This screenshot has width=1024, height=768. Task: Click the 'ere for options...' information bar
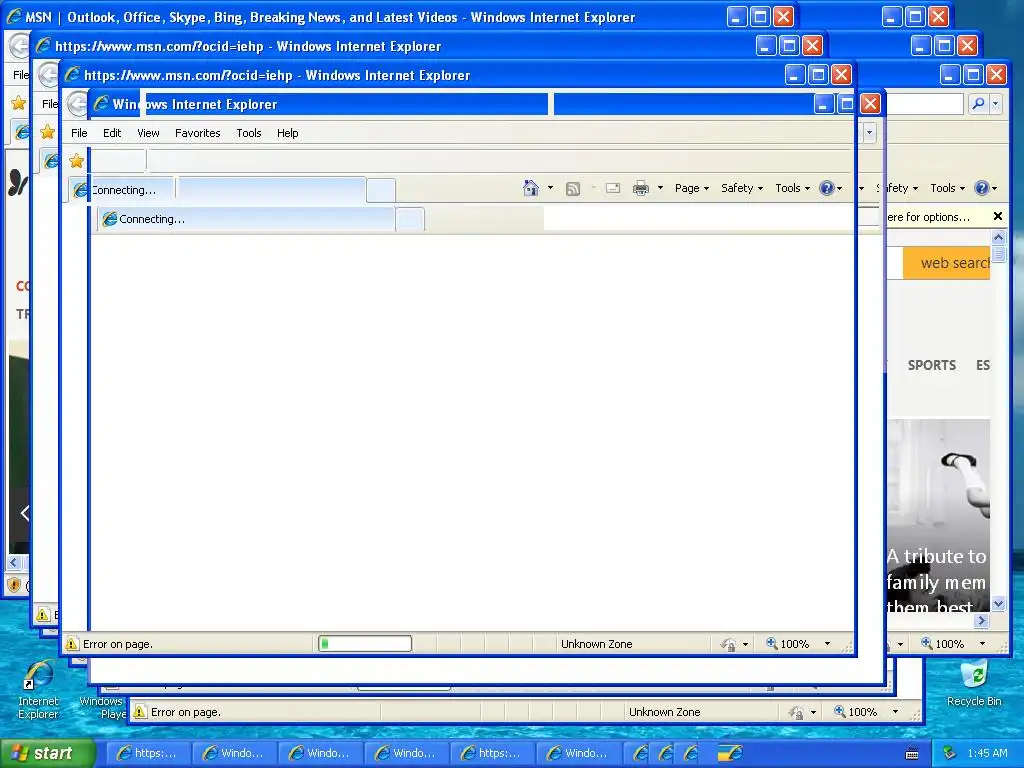point(928,217)
